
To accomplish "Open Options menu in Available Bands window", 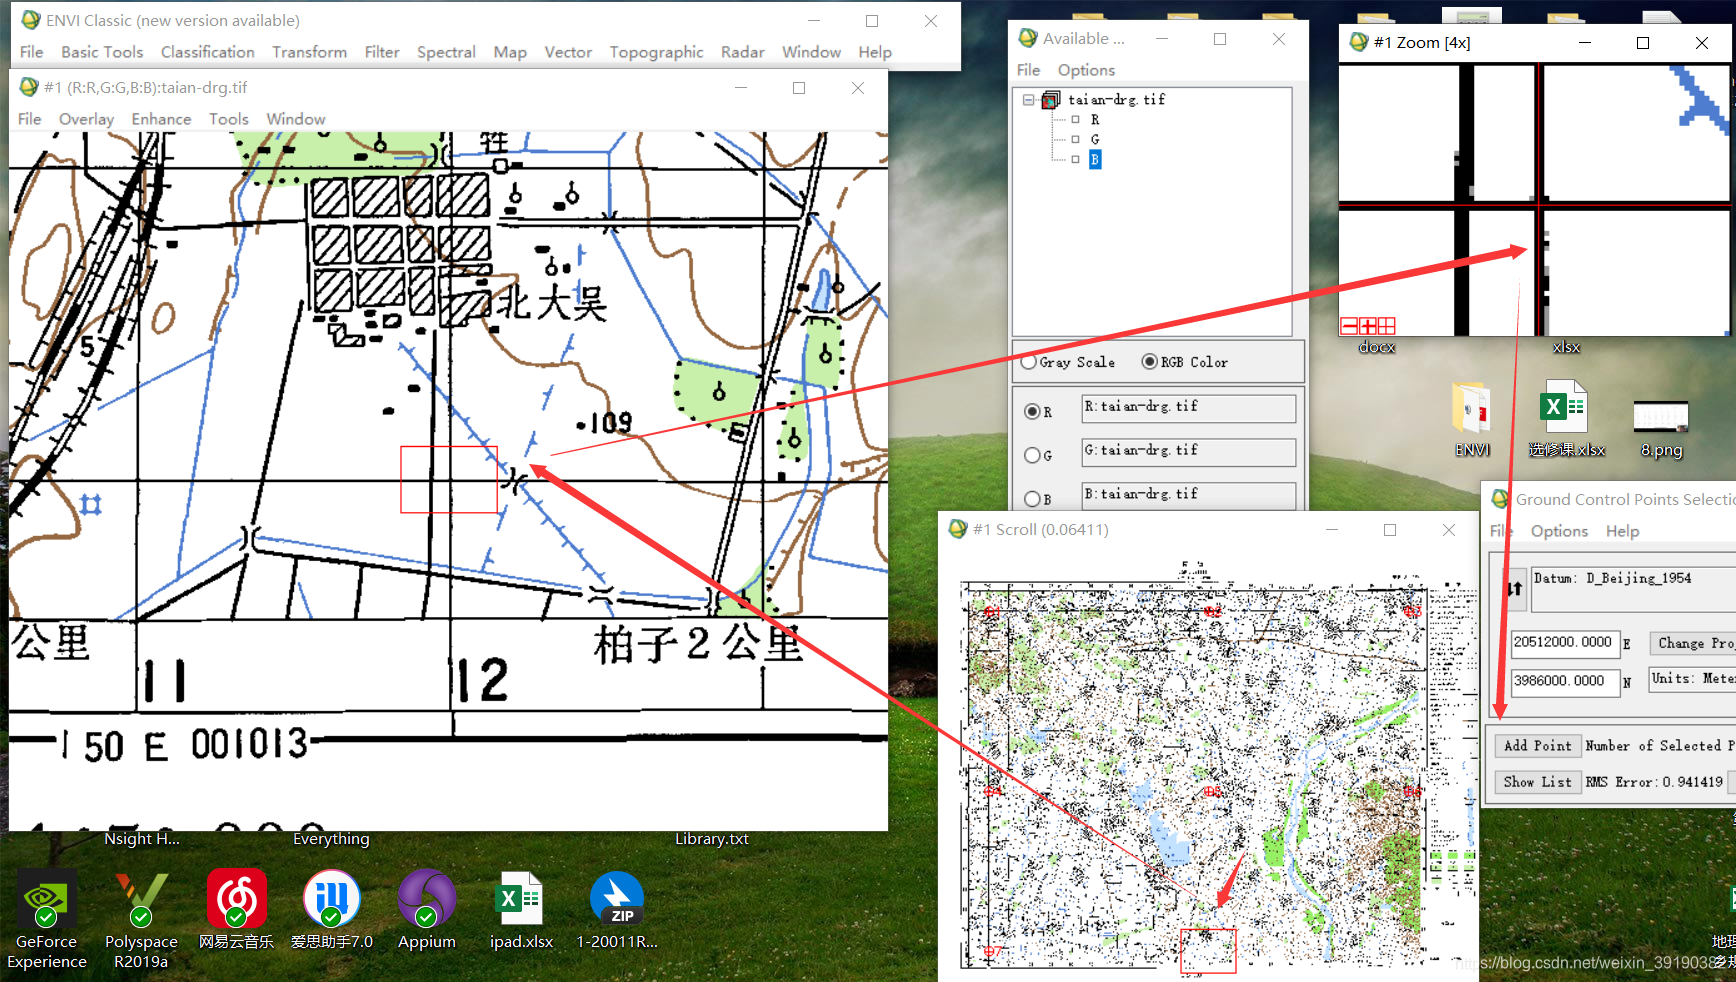I will tap(1086, 70).
